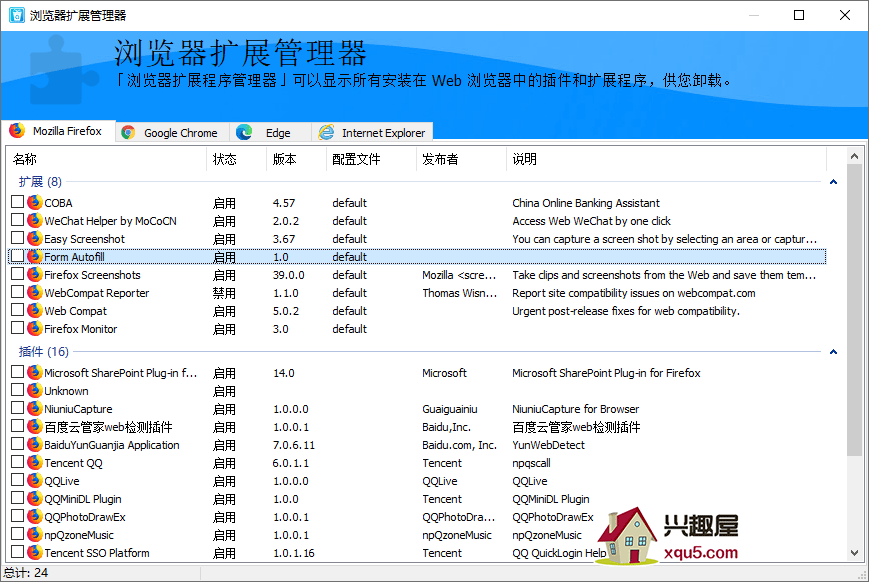869x582 pixels.
Task: Select the Easy Screenshot checkbox
Action: click(x=17, y=238)
